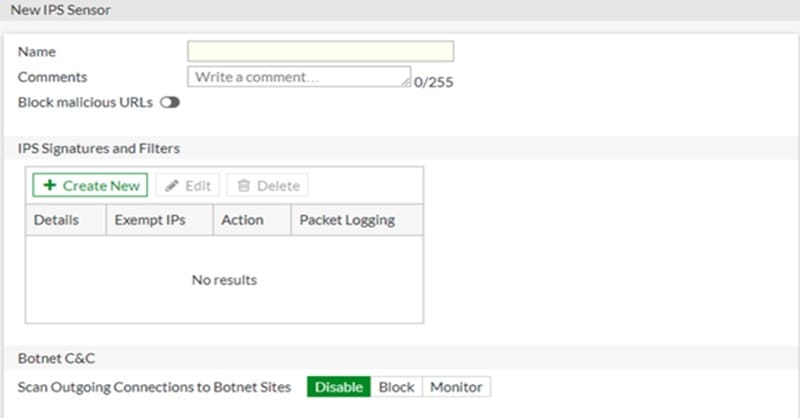Click the green plus icon for Create New
Viewport: 800px width, 418px height.
tap(49, 185)
